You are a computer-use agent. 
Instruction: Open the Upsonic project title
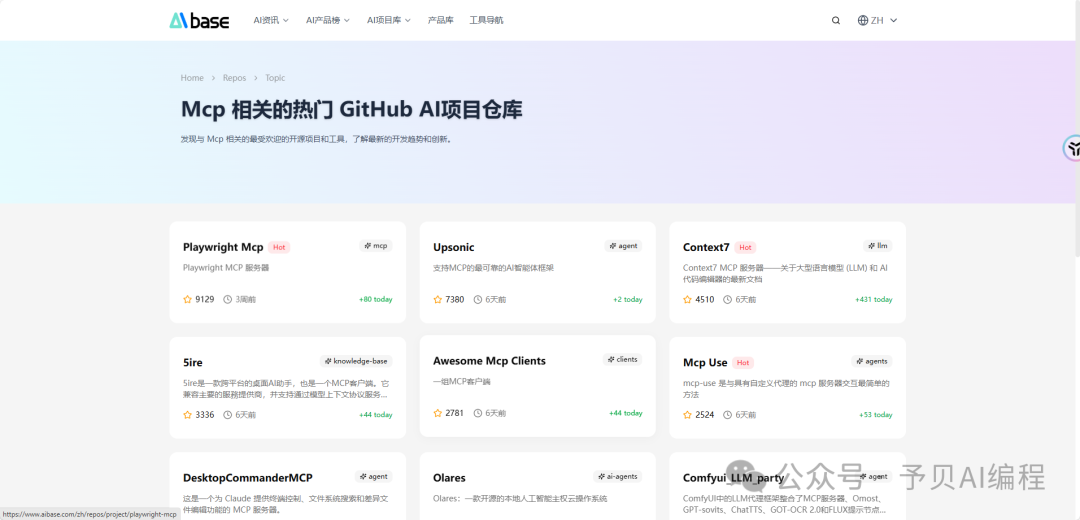[453, 247]
